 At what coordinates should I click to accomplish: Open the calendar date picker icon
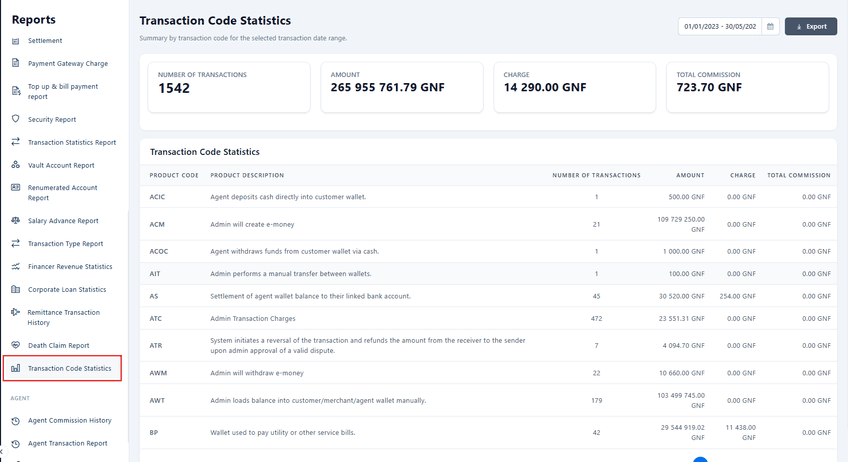(x=770, y=27)
